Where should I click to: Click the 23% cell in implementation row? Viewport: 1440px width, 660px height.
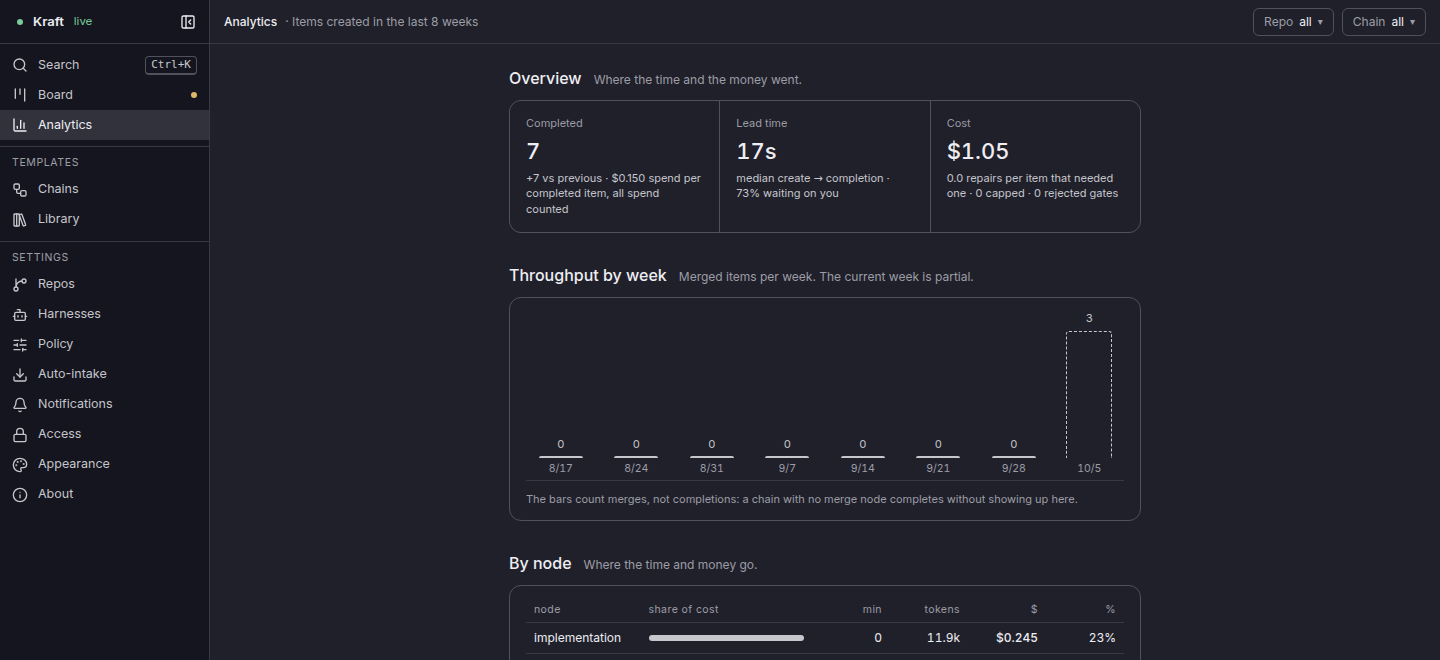tap(1103, 638)
